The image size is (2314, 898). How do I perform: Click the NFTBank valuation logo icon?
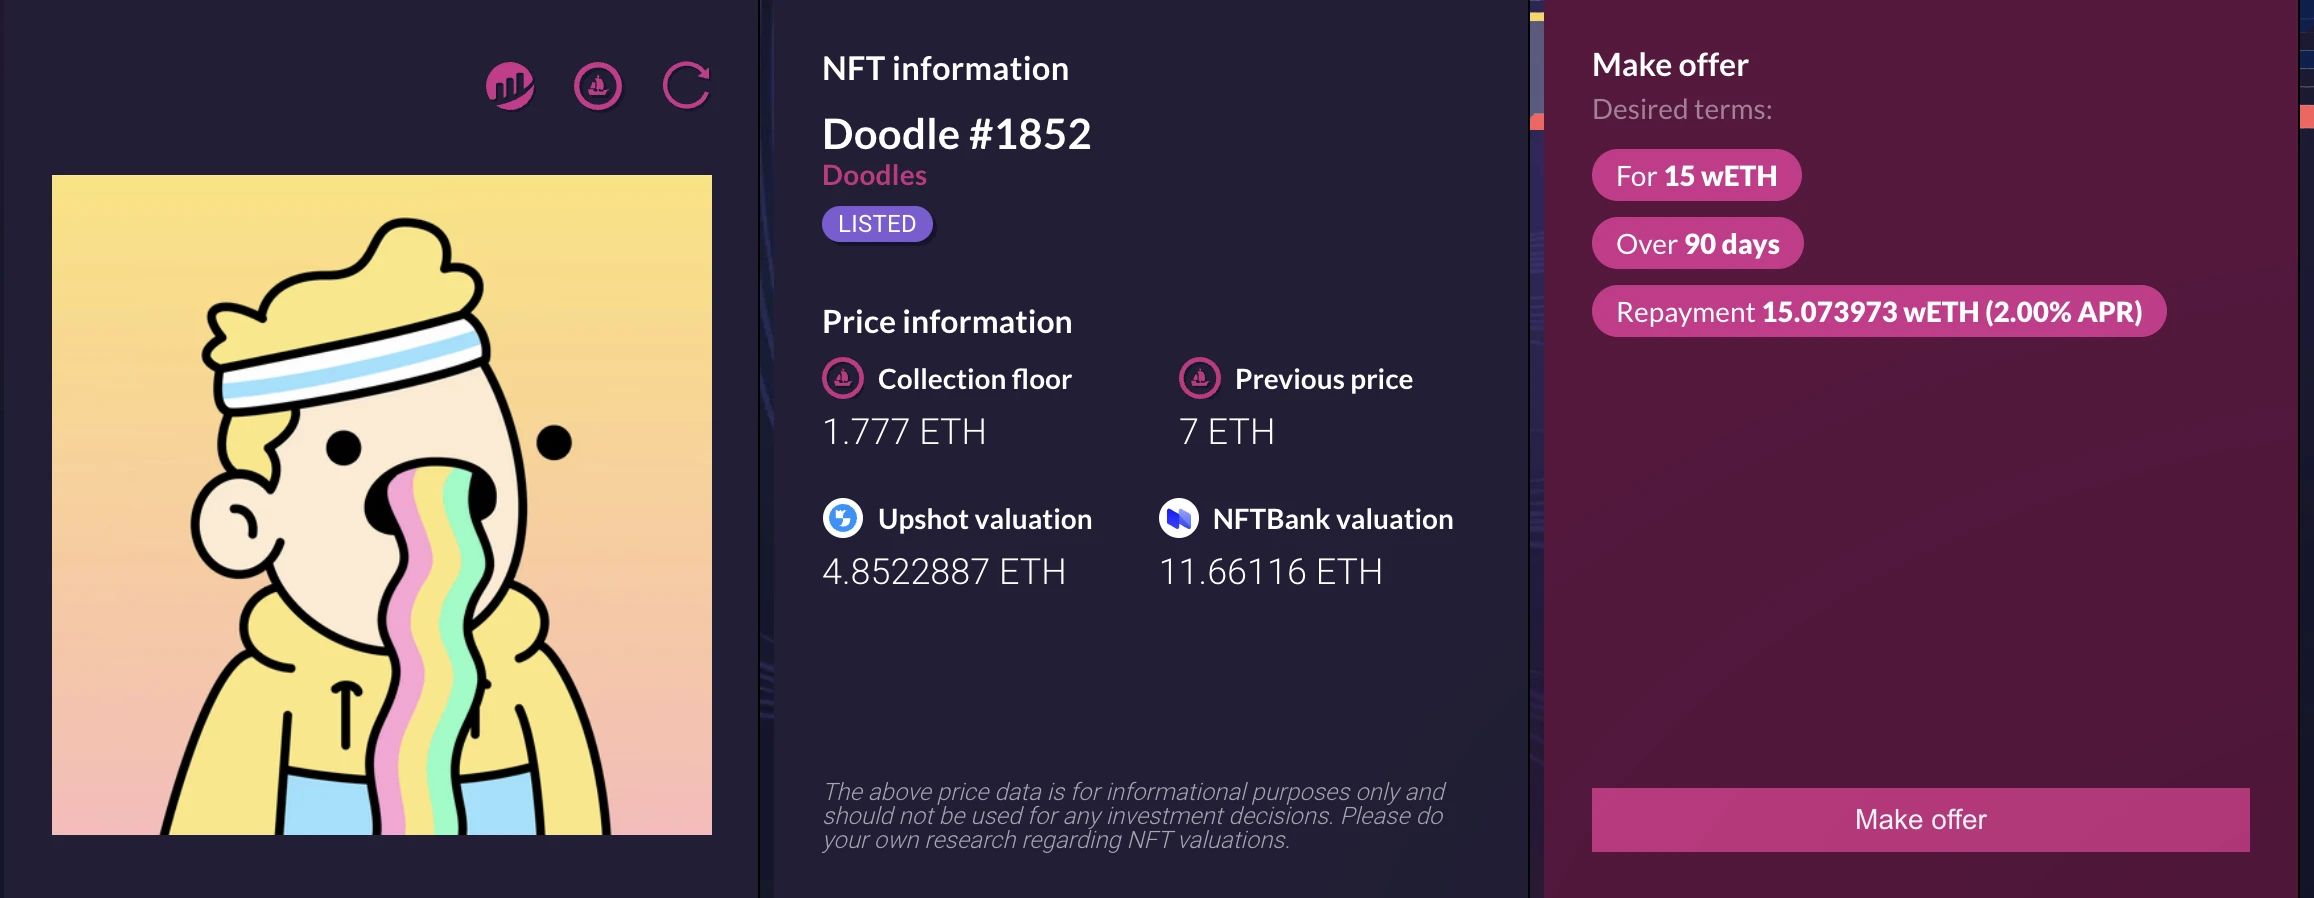point(1179,518)
